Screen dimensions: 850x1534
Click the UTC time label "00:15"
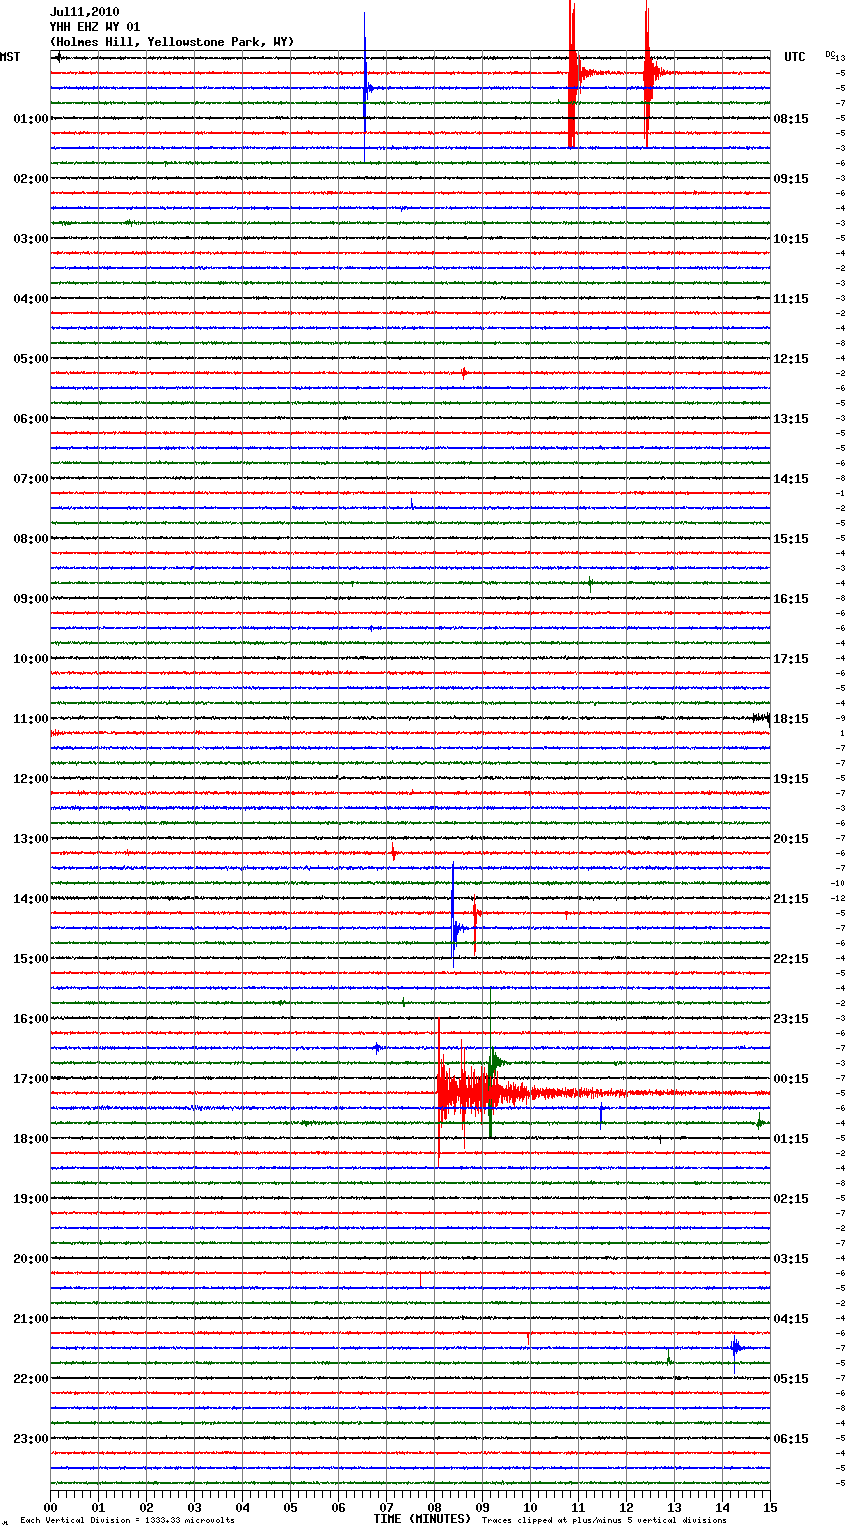[x=791, y=1078]
